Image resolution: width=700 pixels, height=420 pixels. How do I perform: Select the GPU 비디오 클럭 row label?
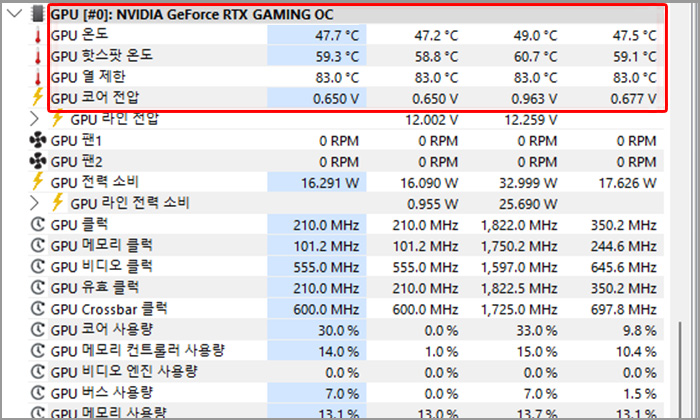click(101, 266)
